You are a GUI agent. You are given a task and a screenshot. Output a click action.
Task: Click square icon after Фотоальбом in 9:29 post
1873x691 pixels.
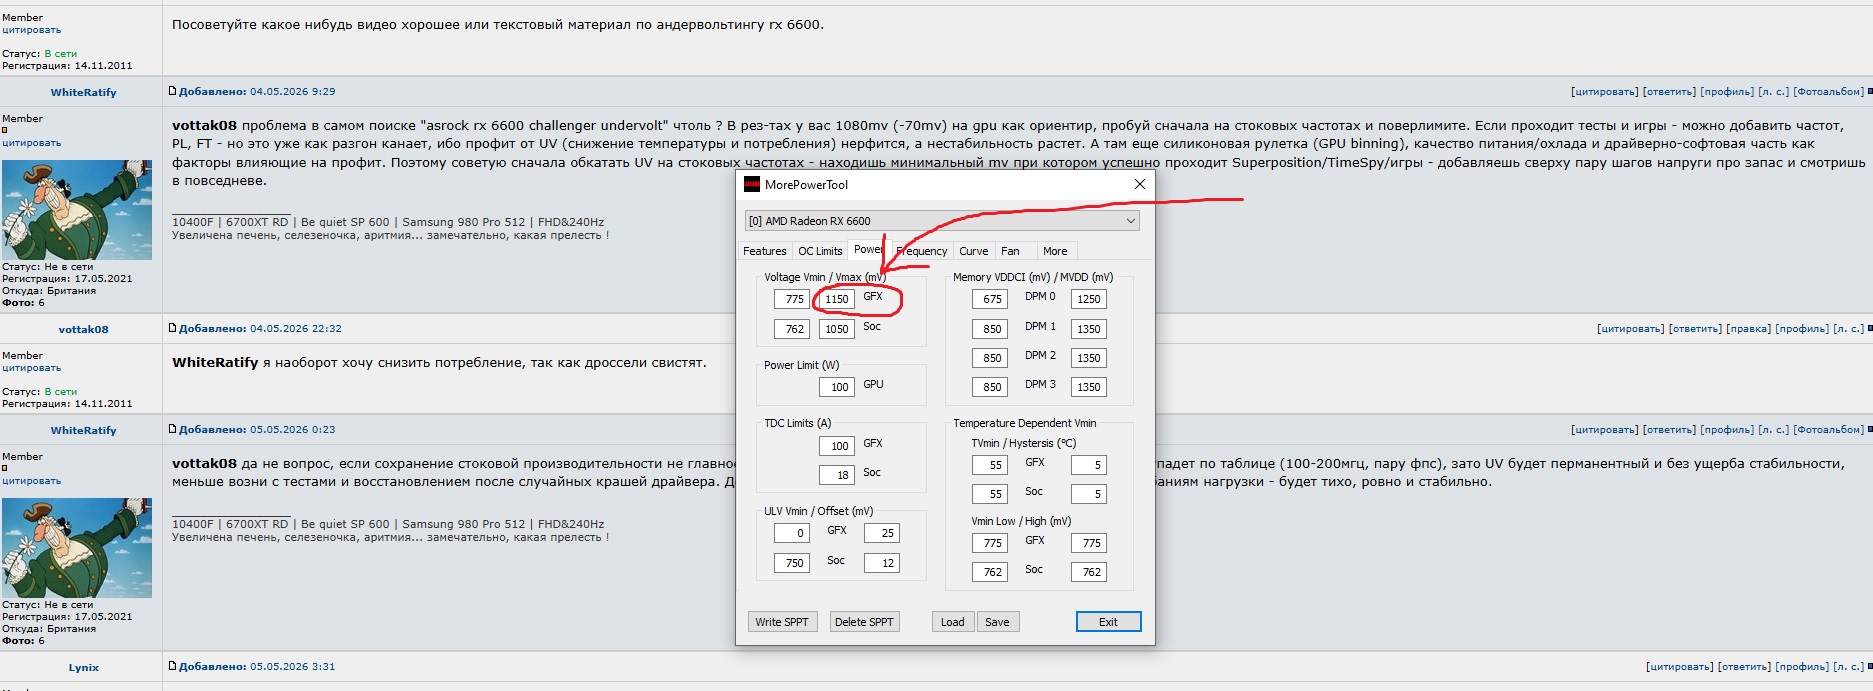(1869, 91)
